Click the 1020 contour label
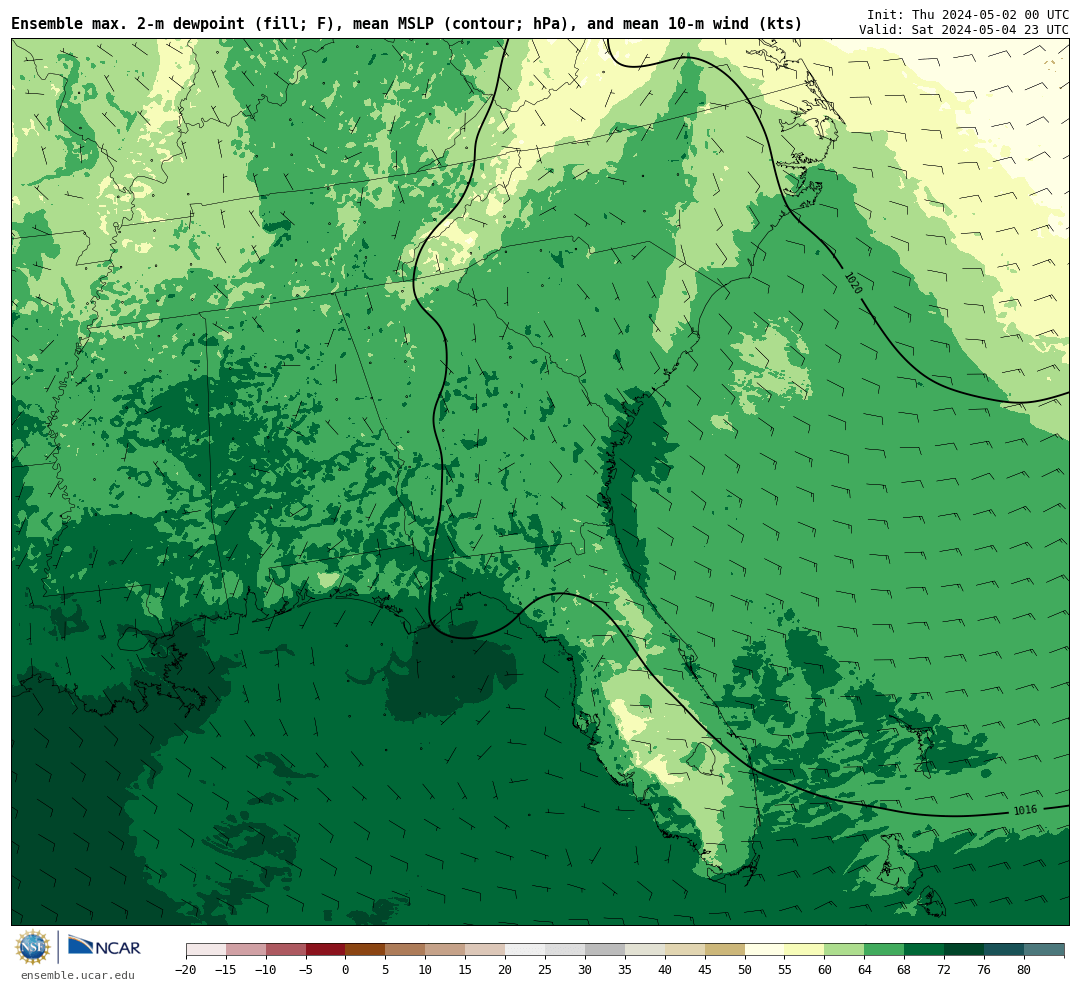Image resolution: width=1080 pixels, height=988 pixels. [x=853, y=282]
